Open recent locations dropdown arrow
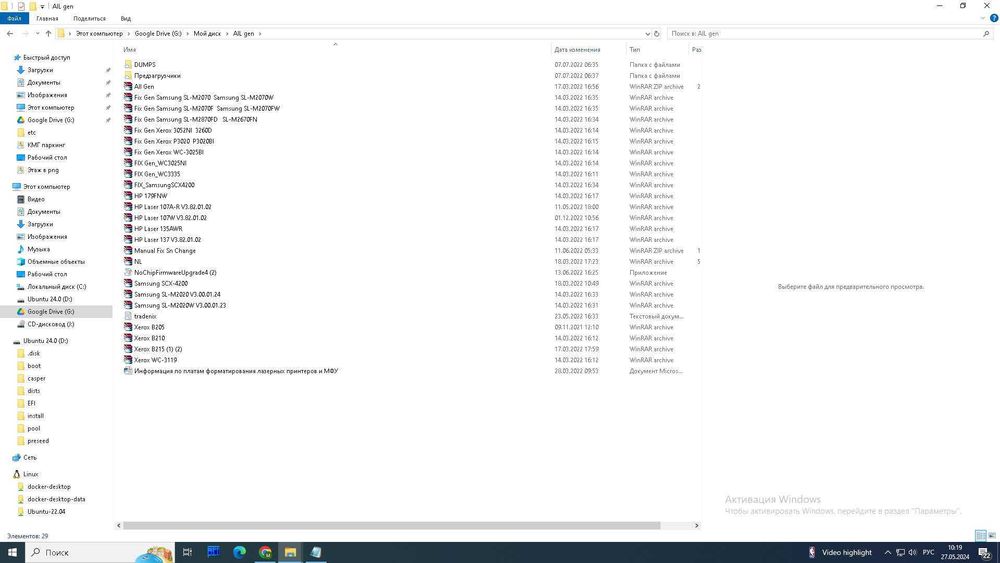1000x563 pixels. [x=37, y=34]
